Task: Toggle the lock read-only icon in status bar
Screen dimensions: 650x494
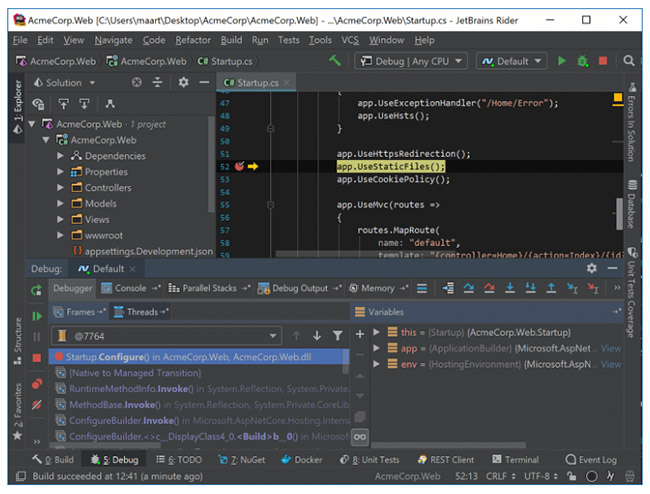Action: [572, 476]
